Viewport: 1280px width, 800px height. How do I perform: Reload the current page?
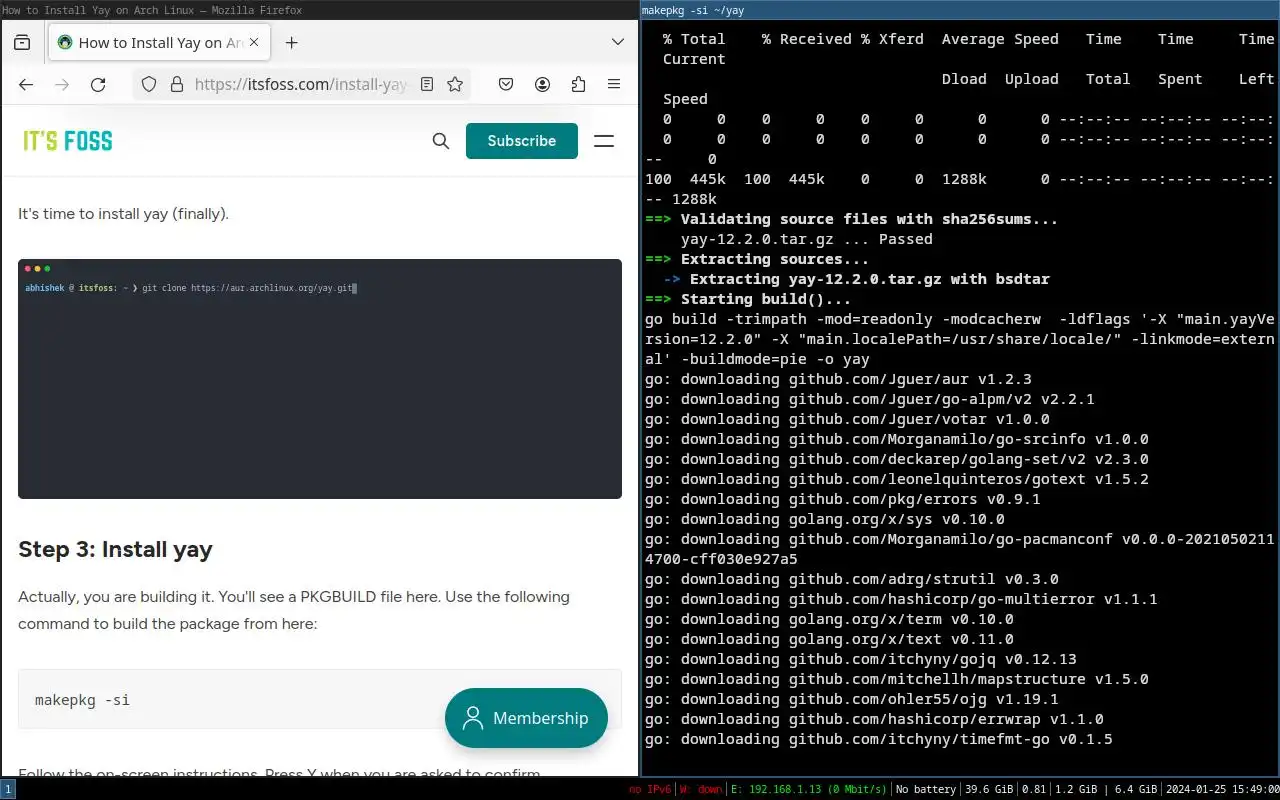click(98, 85)
